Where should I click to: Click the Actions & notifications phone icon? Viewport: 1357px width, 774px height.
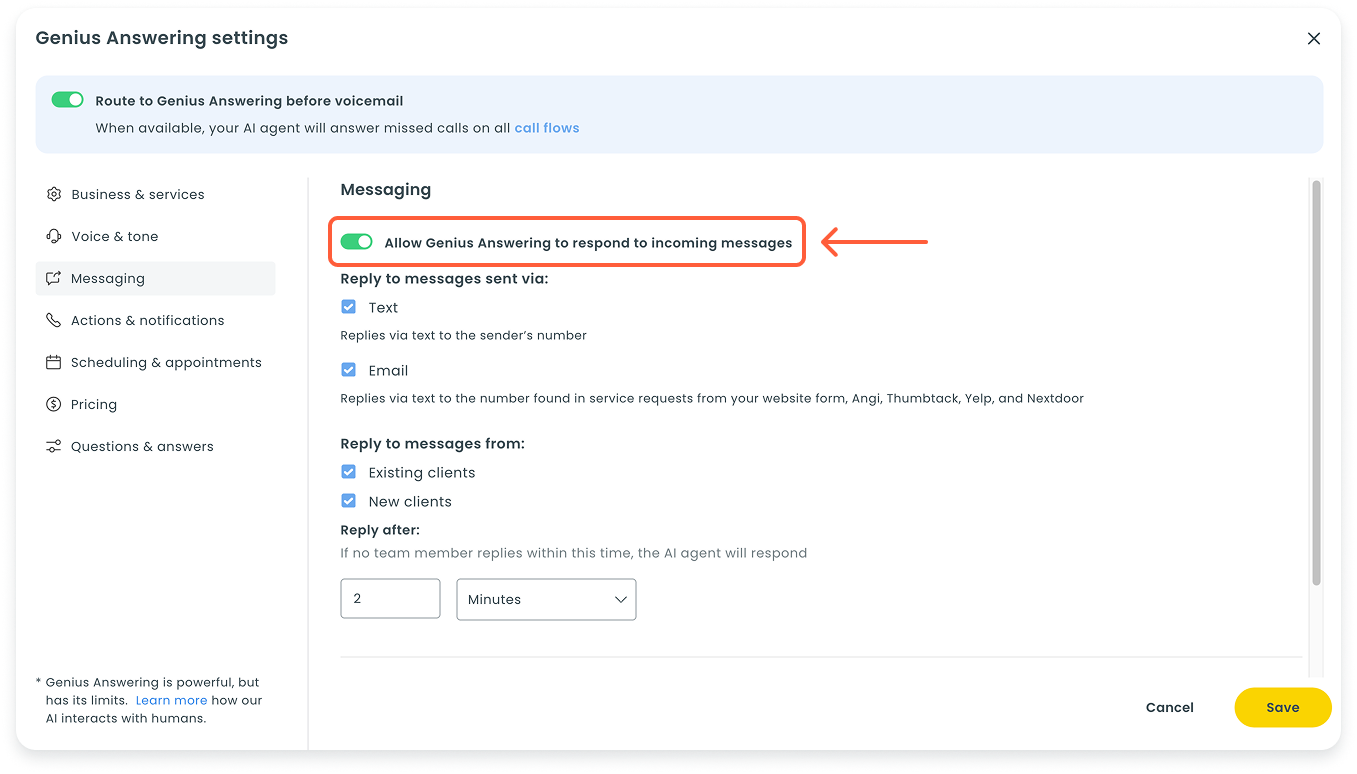click(x=54, y=320)
